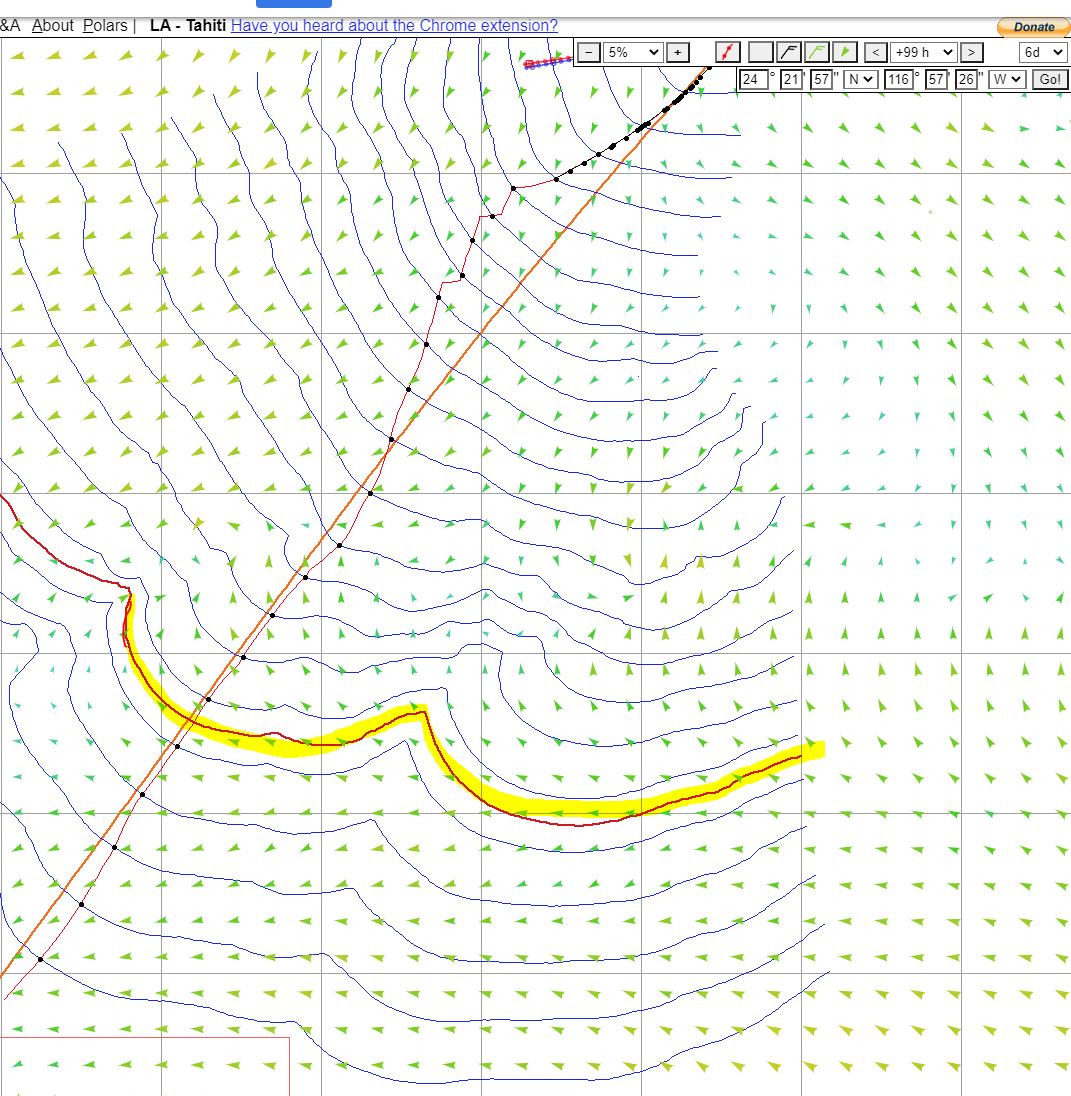Open the 6d routing duration dropdown
The image size is (1071, 1096).
pos(1043,52)
